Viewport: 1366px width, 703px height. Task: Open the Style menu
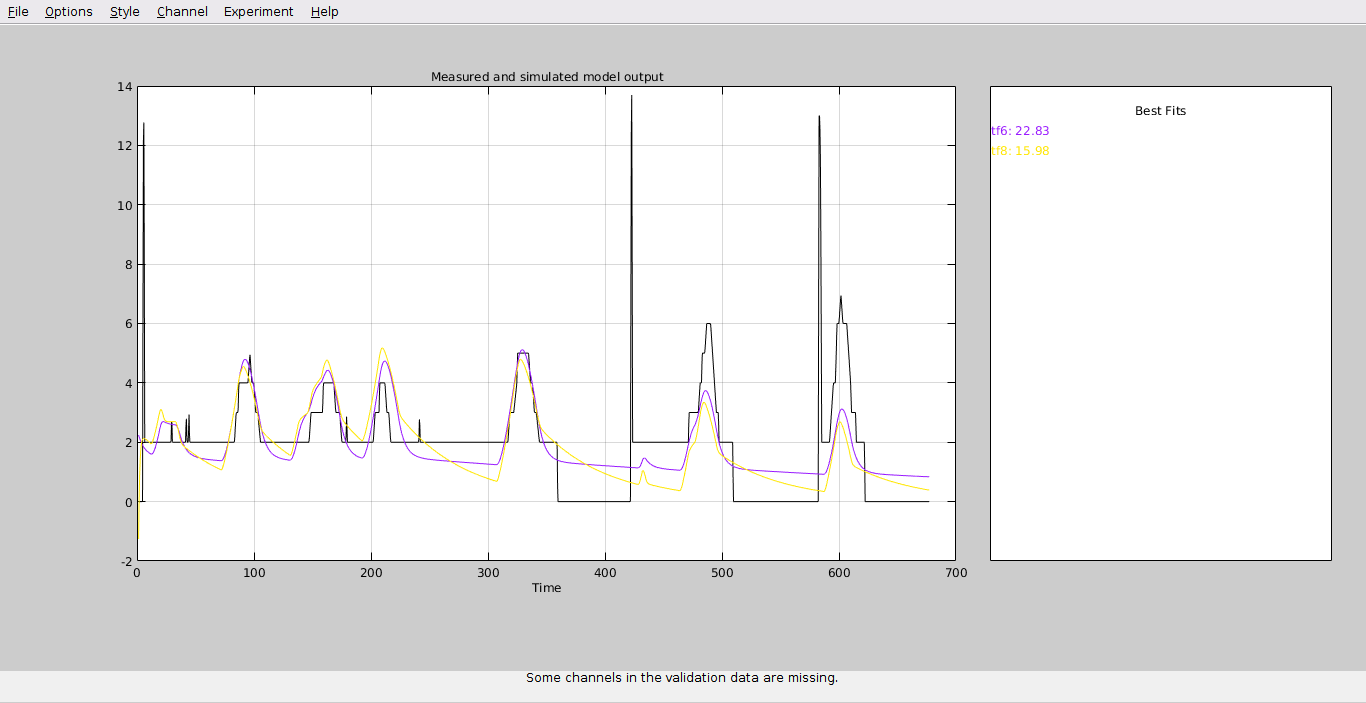[x=125, y=12]
